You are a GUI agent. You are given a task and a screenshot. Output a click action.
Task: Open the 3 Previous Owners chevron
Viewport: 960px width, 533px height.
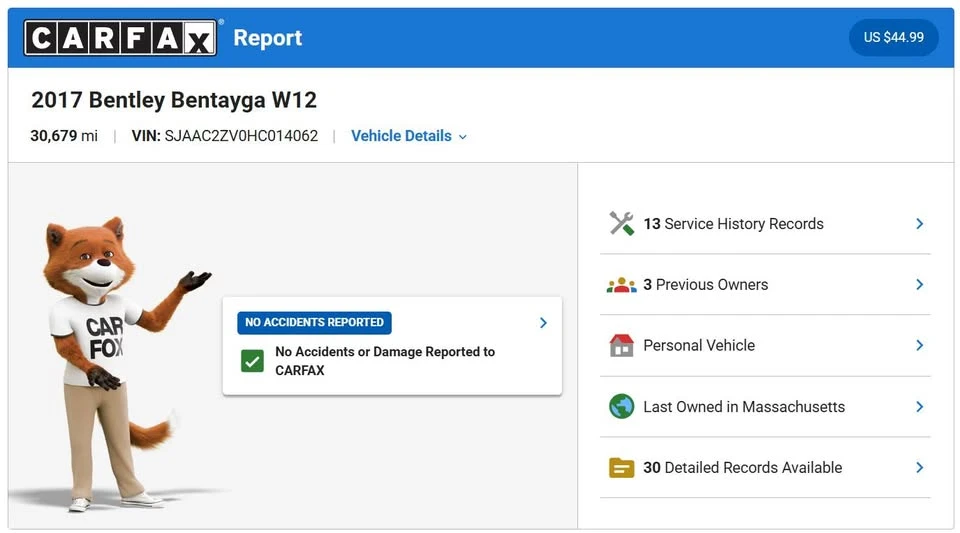point(919,285)
